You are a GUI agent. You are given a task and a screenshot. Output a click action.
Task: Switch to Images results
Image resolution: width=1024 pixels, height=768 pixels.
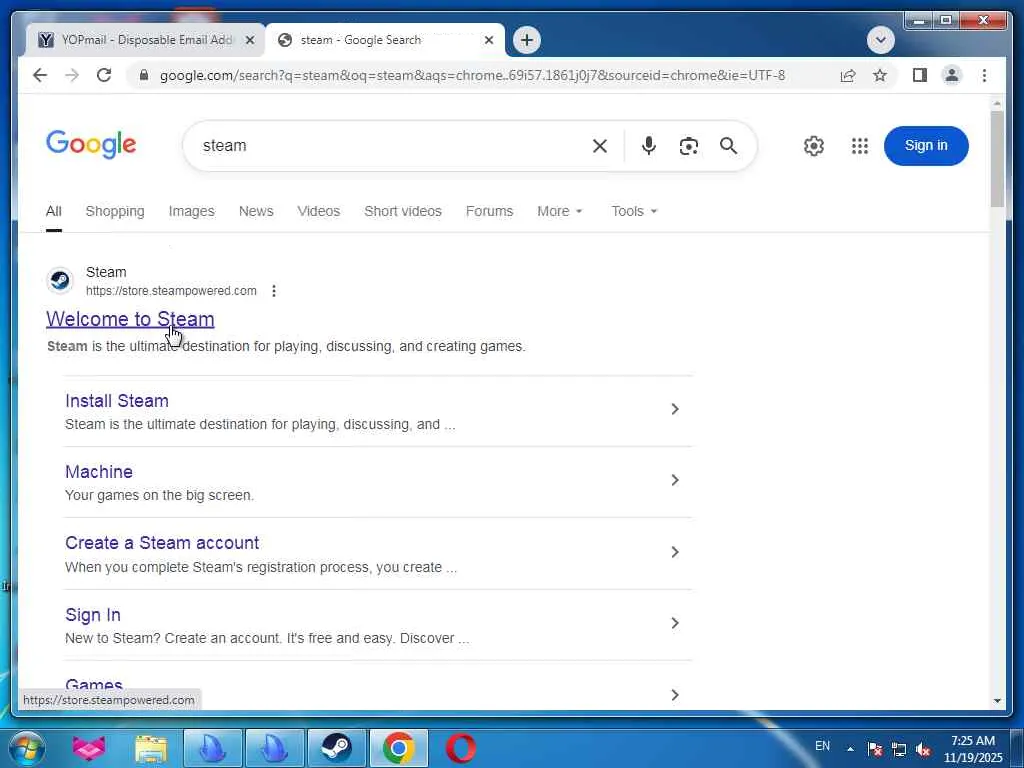pos(191,211)
